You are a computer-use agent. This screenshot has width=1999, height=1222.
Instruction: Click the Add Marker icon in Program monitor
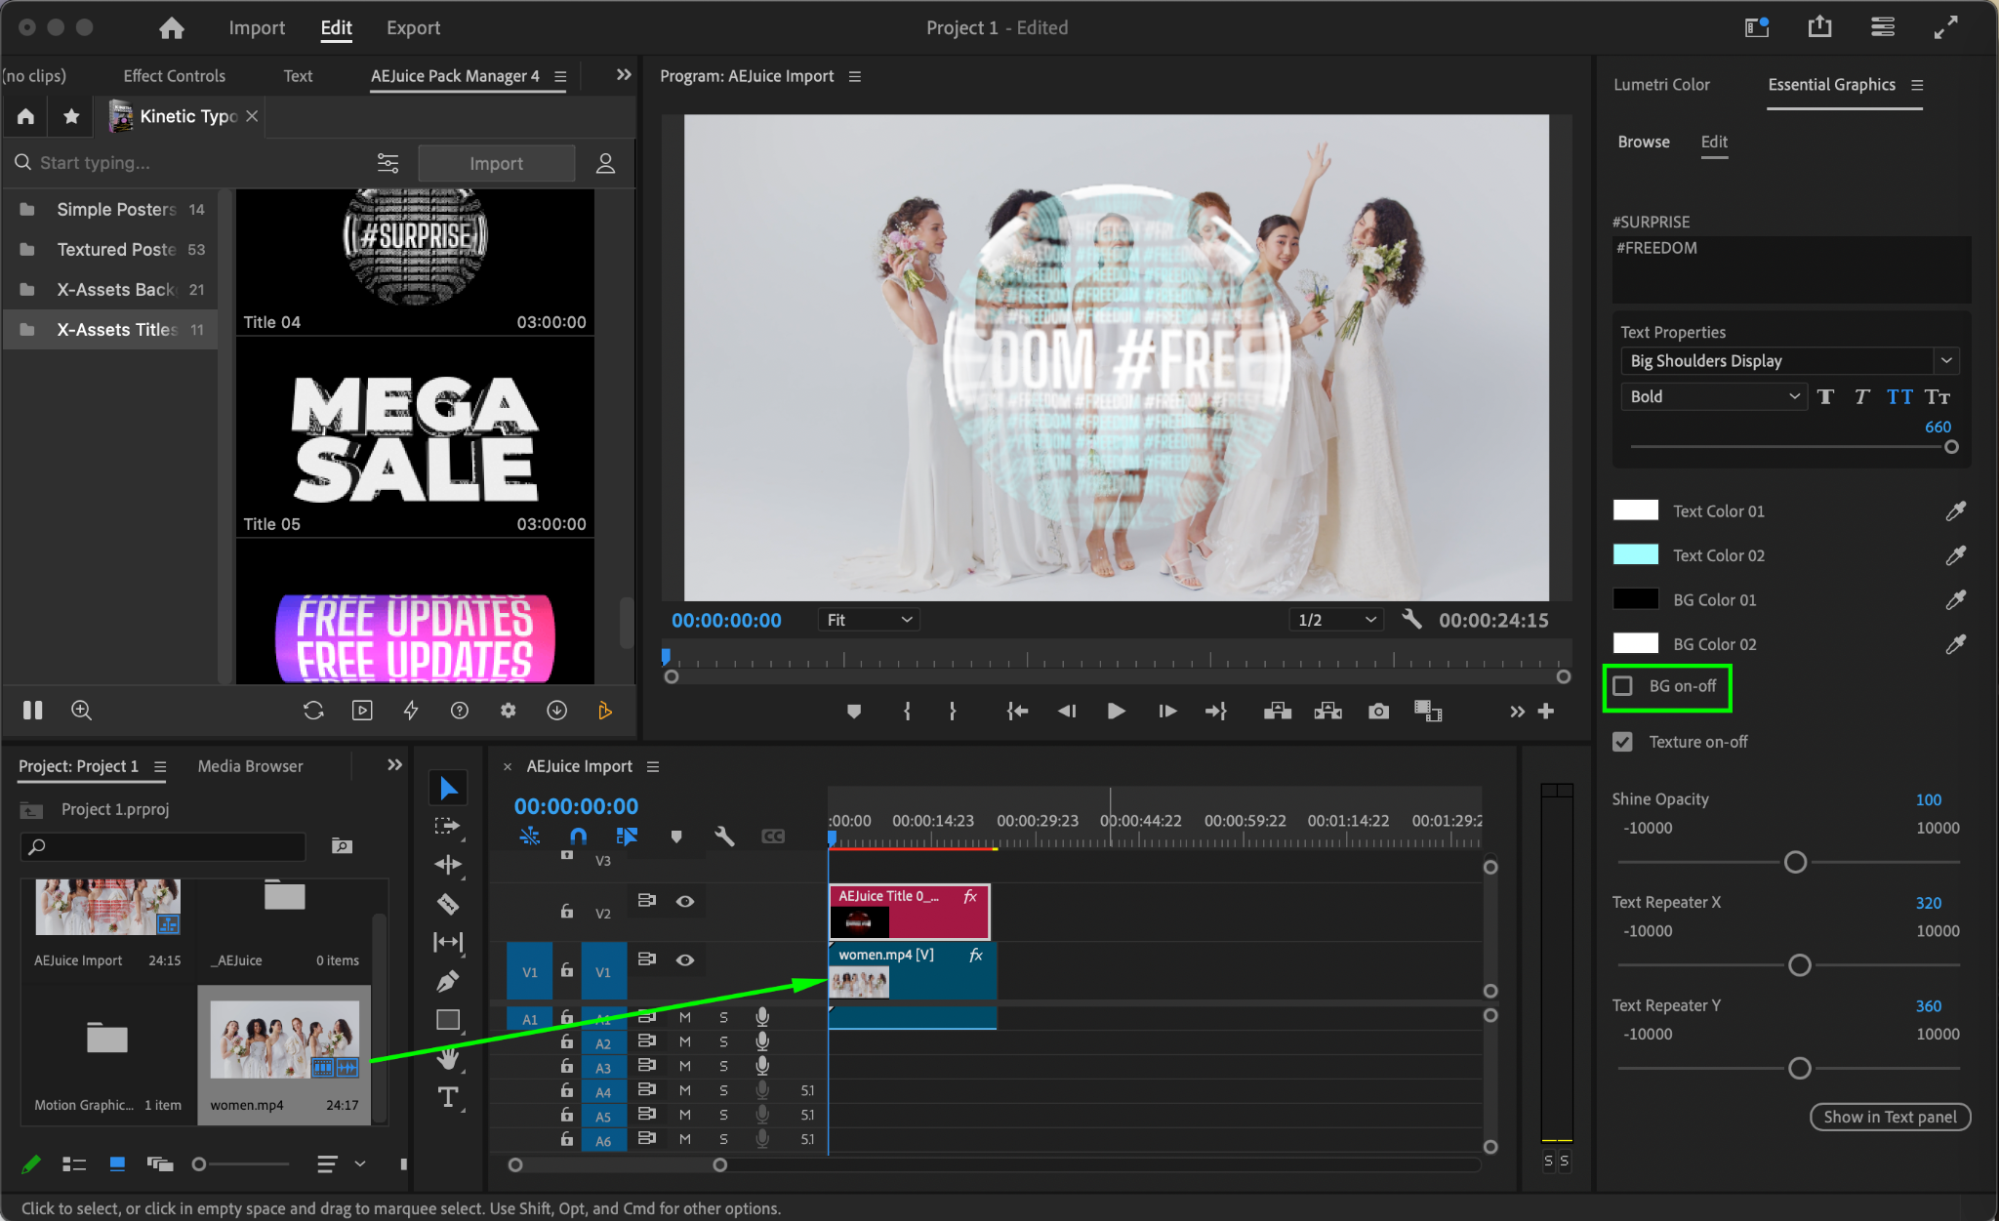tap(853, 711)
